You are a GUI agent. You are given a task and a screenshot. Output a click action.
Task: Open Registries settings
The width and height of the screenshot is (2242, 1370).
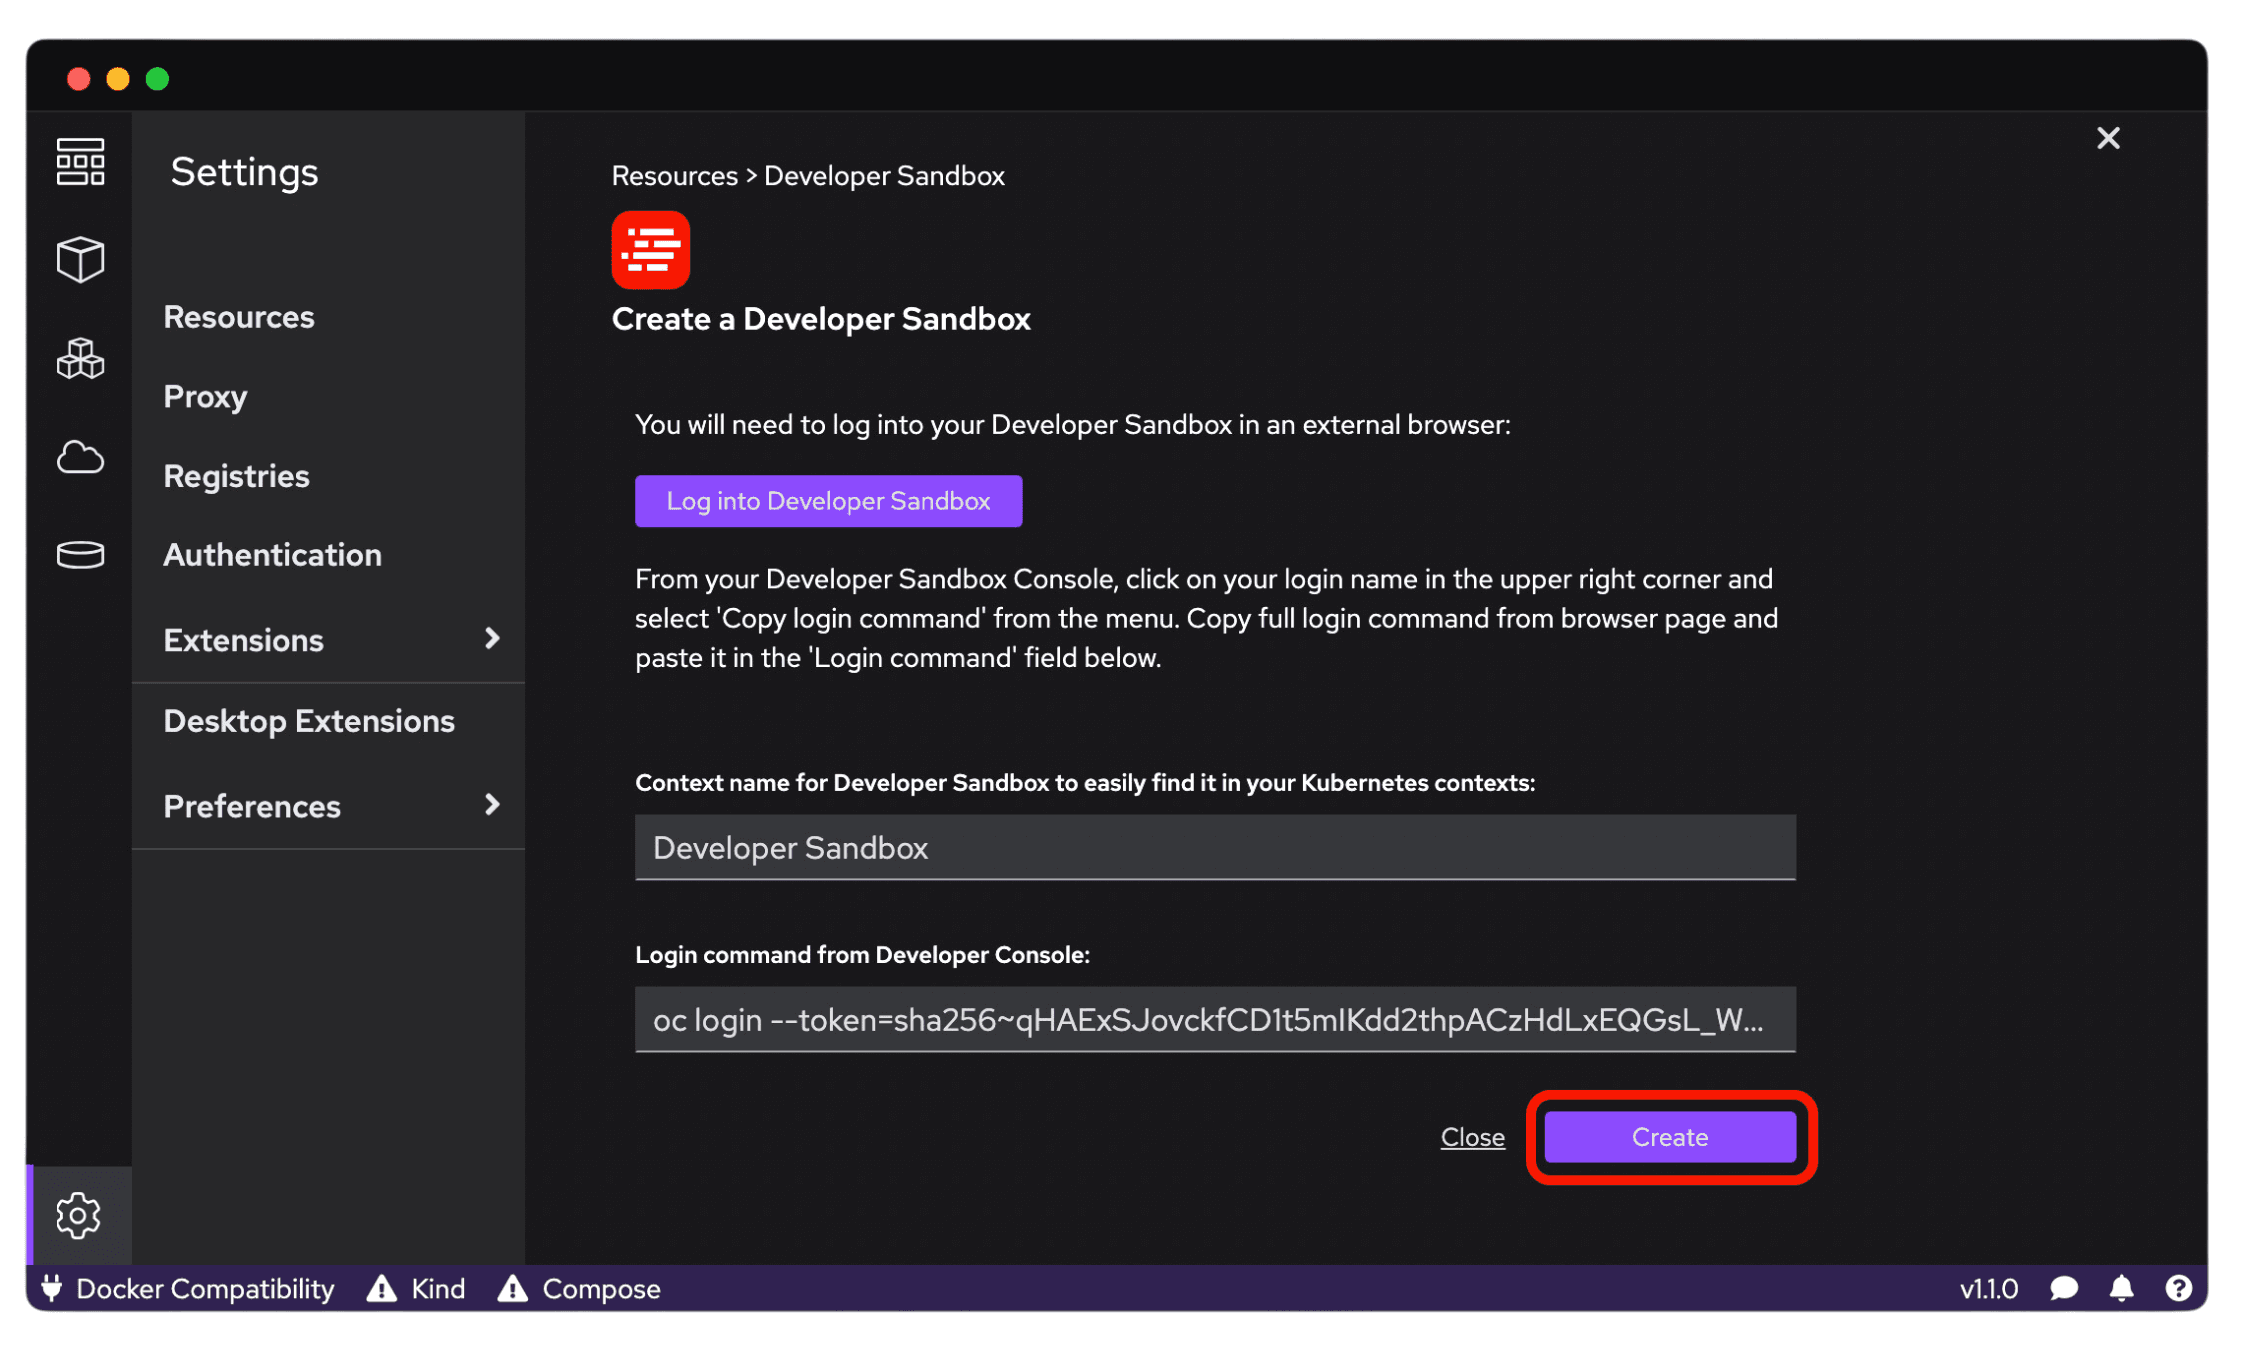[236, 476]
